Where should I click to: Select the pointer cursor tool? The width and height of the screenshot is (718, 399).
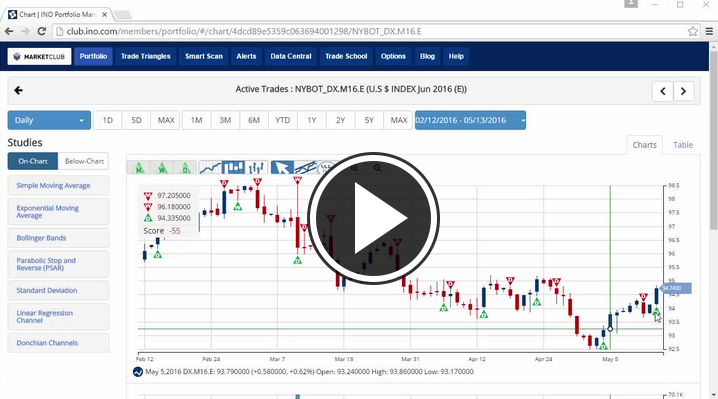click(282, 168)
